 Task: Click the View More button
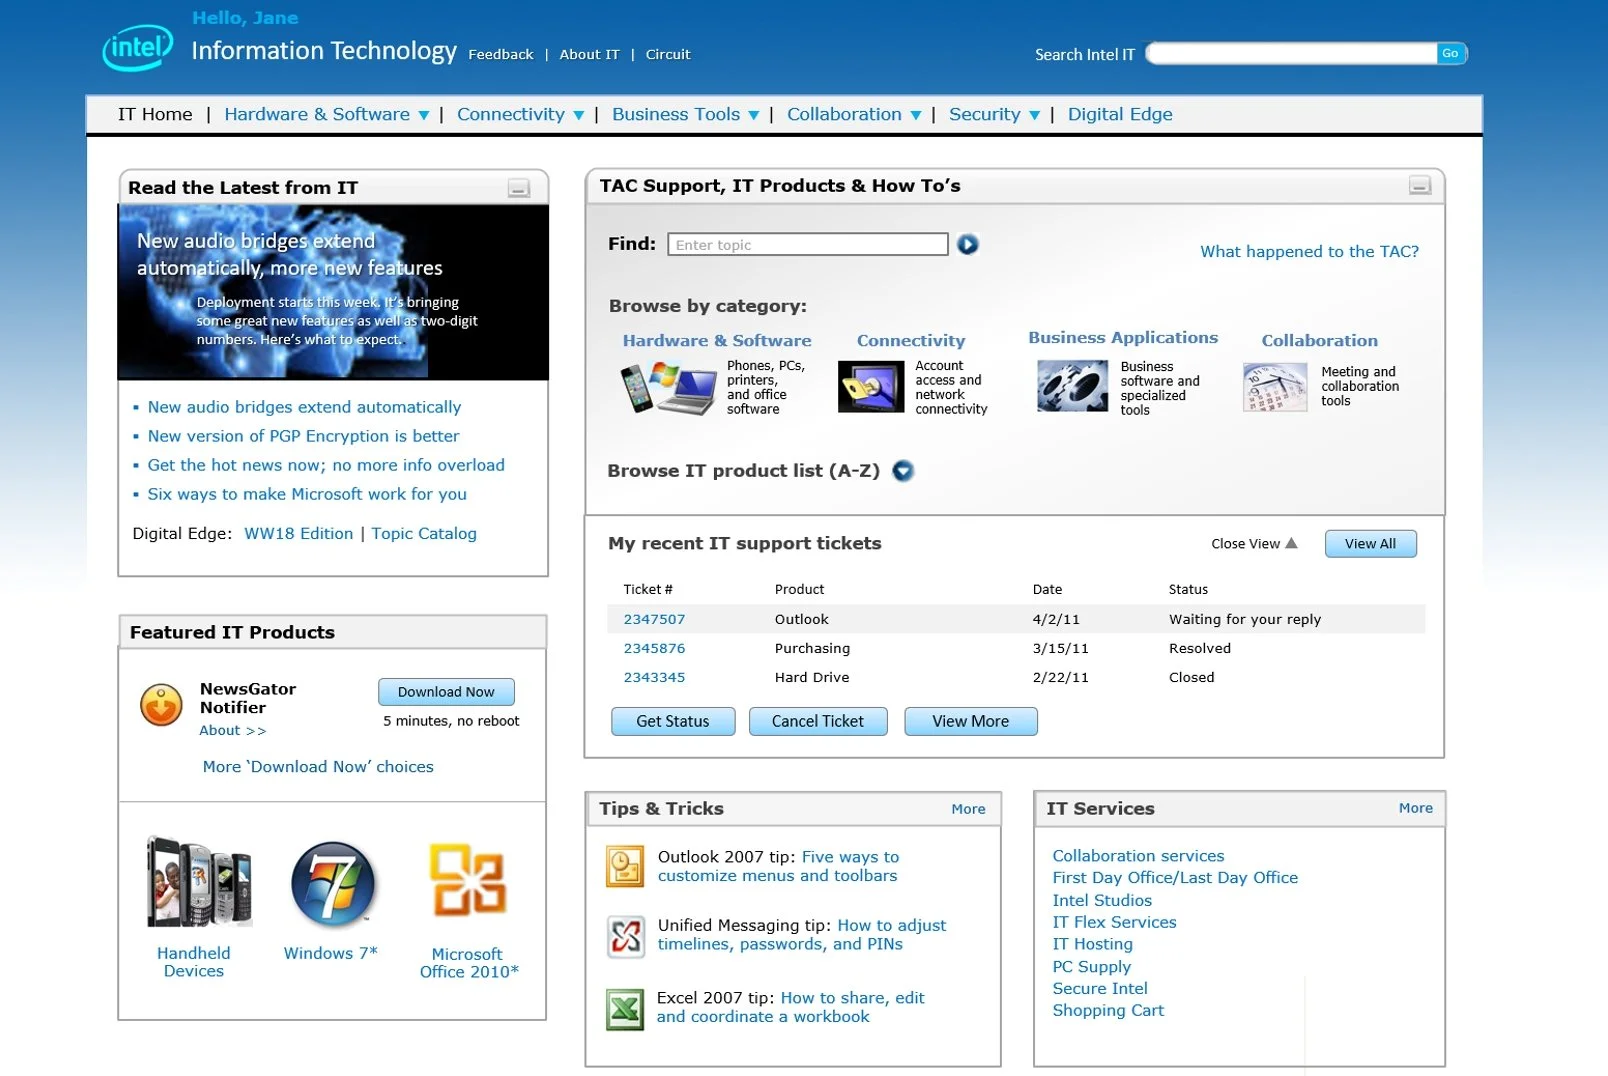[x=971, y=721]
